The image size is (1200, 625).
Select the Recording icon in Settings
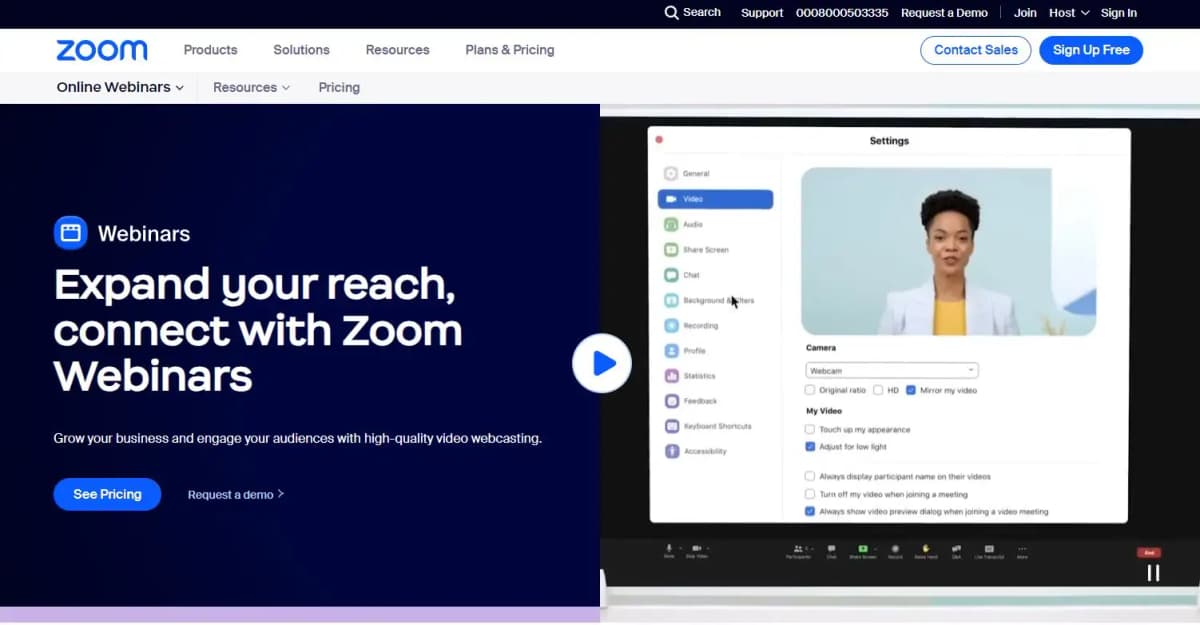tap(671, 325)
